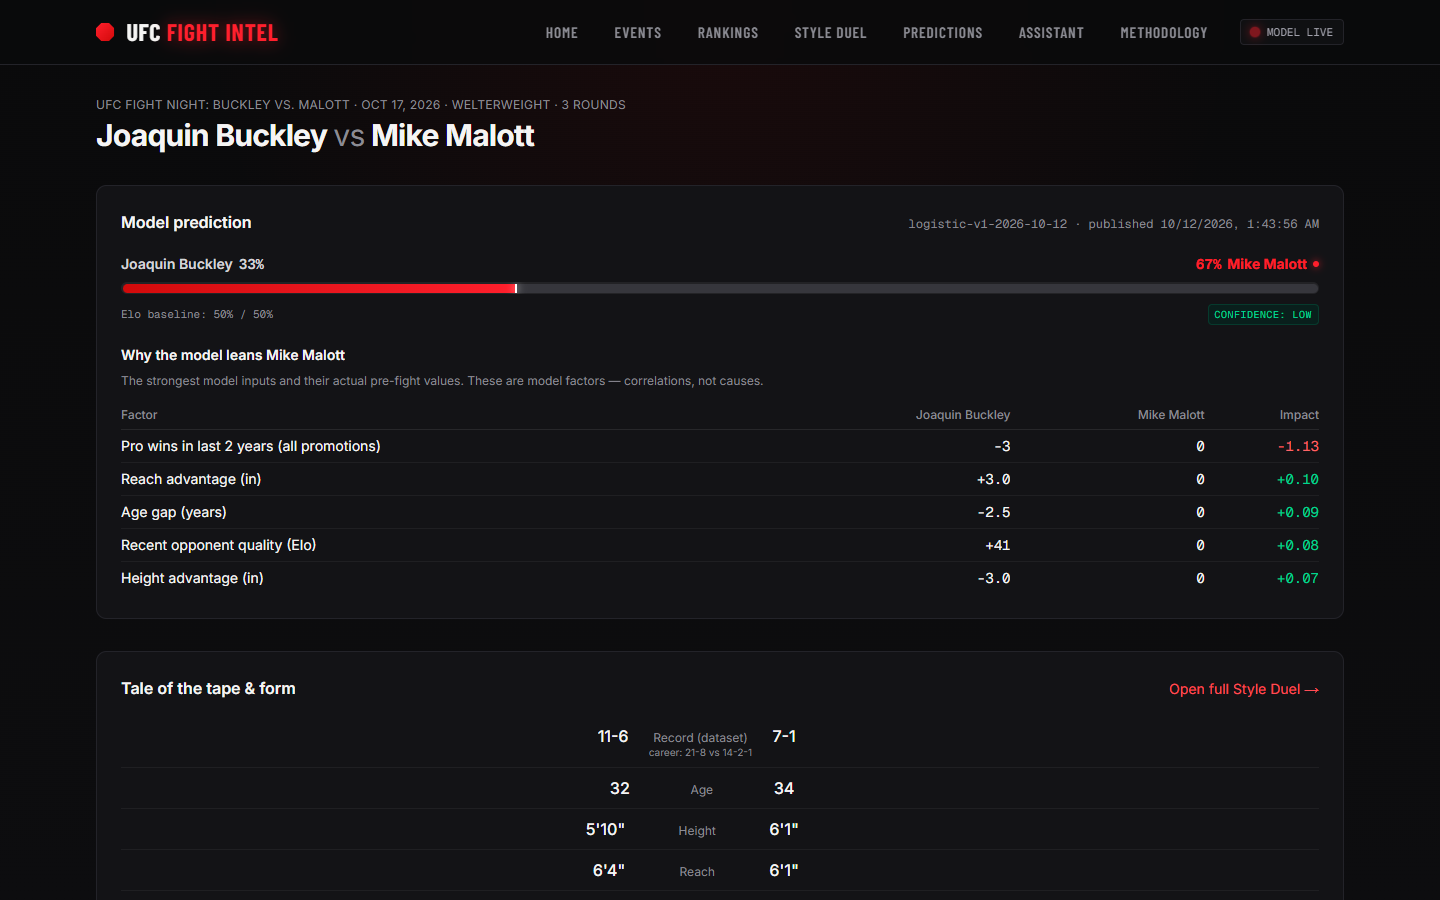1440x900 pixels.
Task: Select the Height advantage (in) factor
Action: pyautogui.click(x=192, y=578)
